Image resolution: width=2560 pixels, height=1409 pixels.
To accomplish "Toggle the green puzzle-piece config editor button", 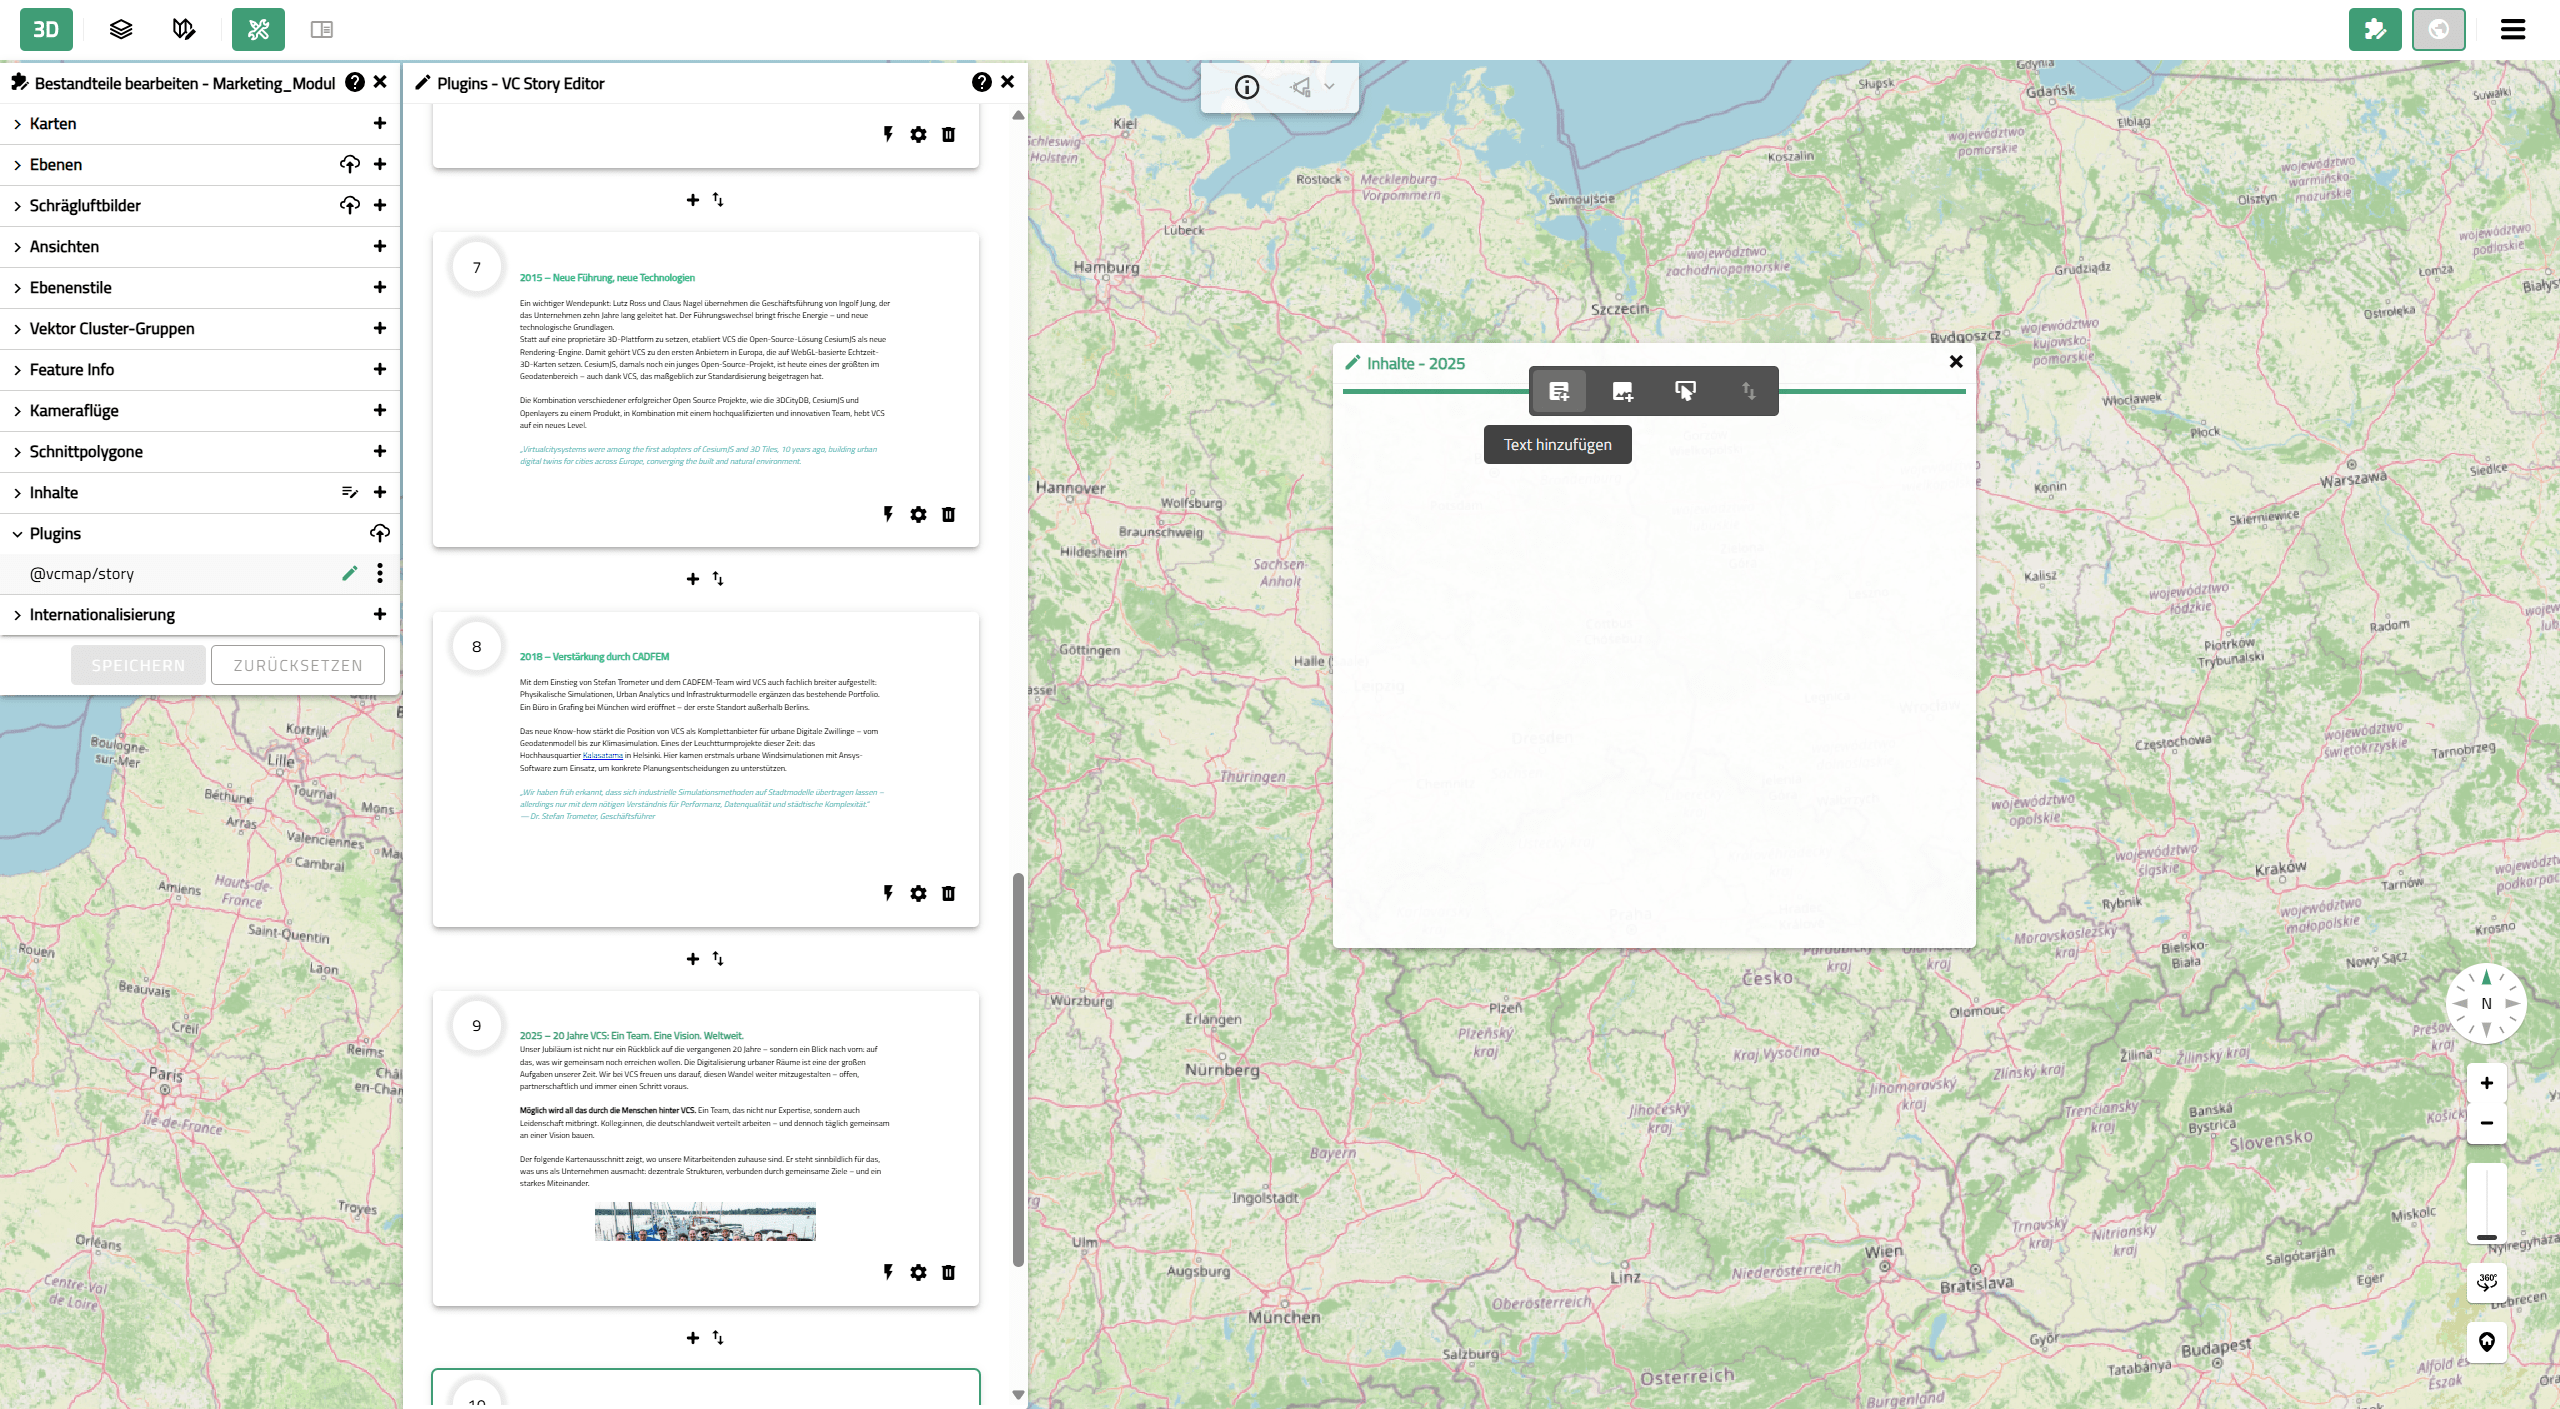I will click(x=2375, y=29).
